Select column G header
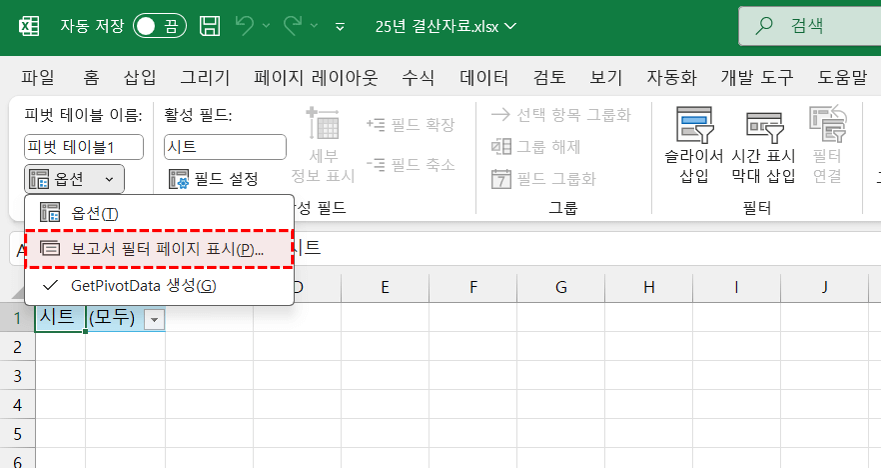 [561, 287]
